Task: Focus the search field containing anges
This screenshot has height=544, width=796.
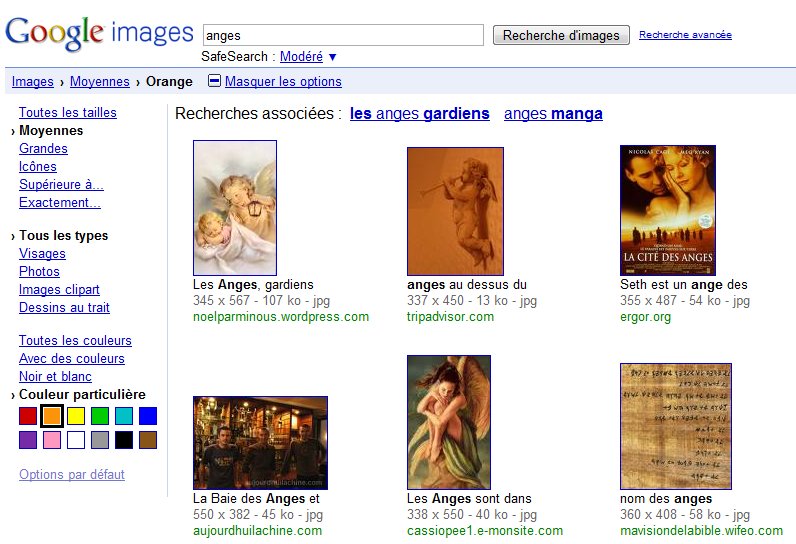Action: [343, 35]
